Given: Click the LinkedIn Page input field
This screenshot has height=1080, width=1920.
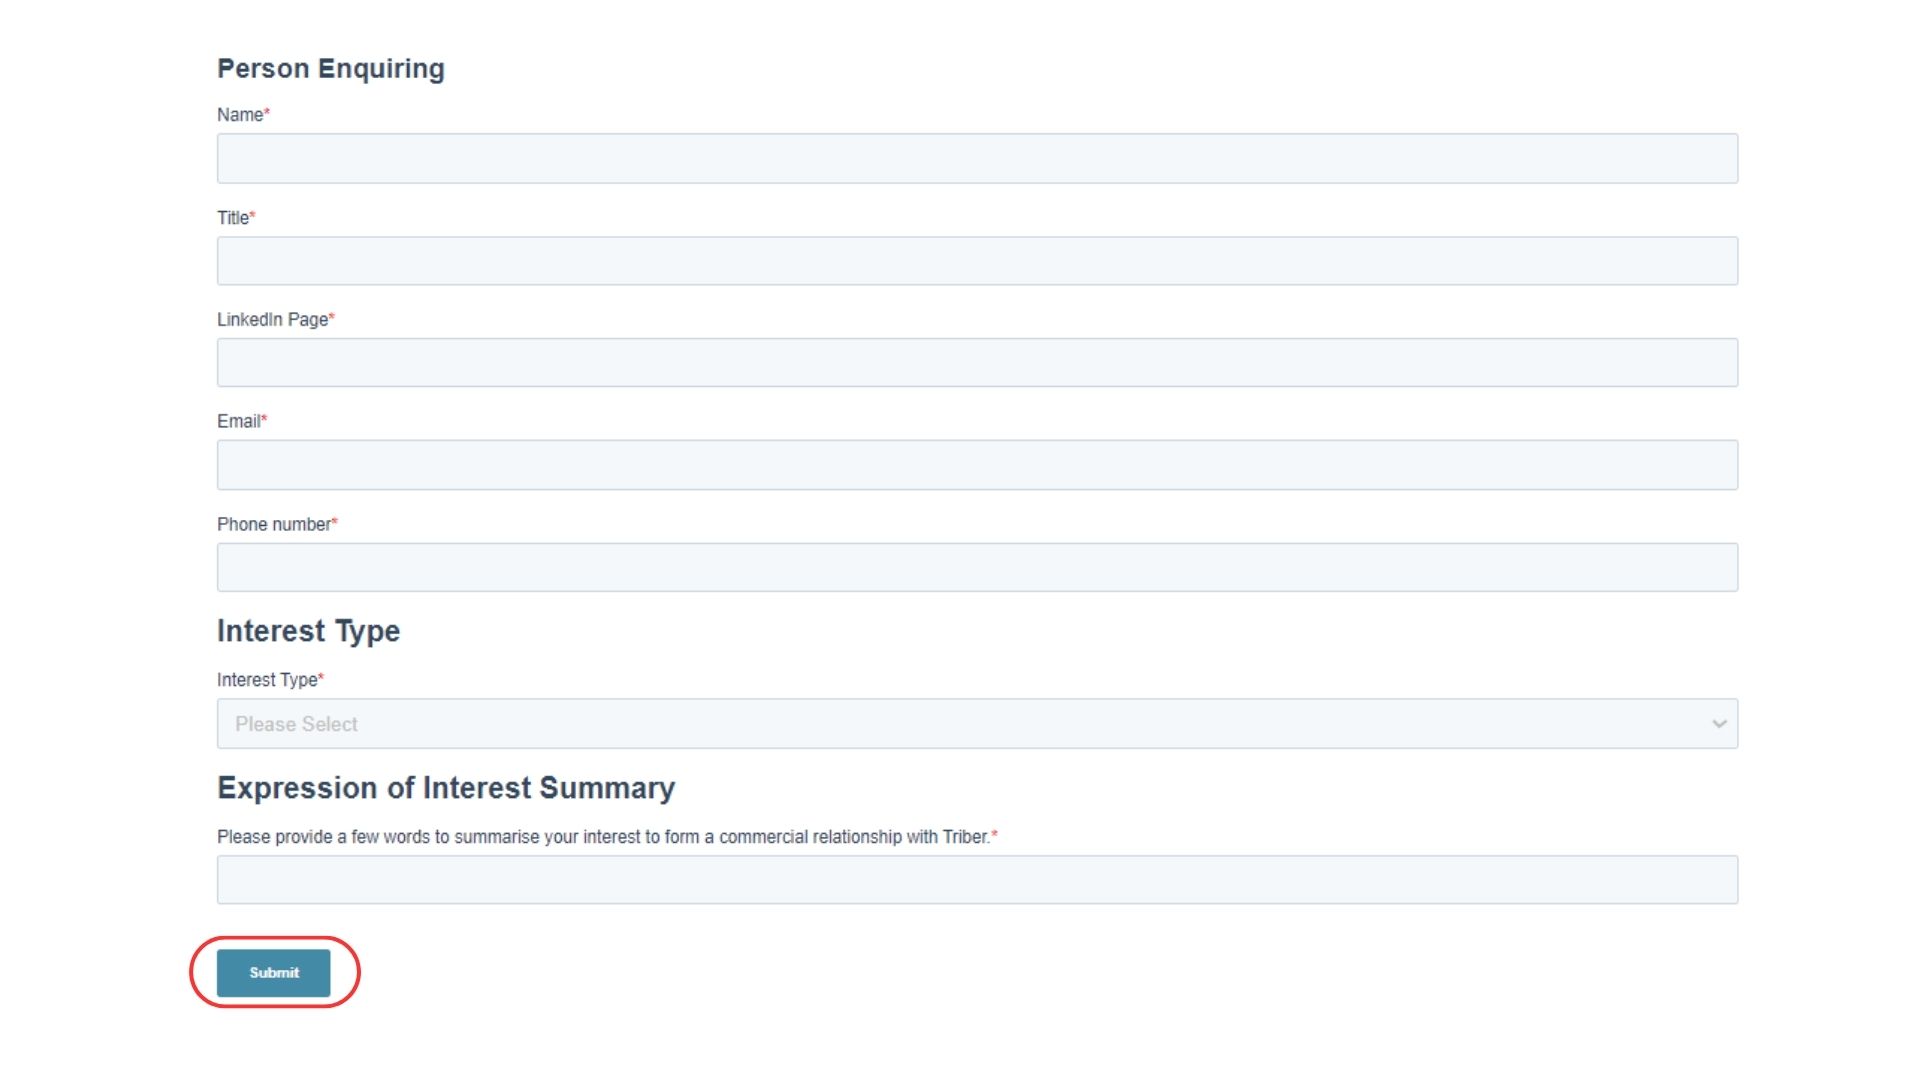Looking at the screenshot, I should click(977, 363).
